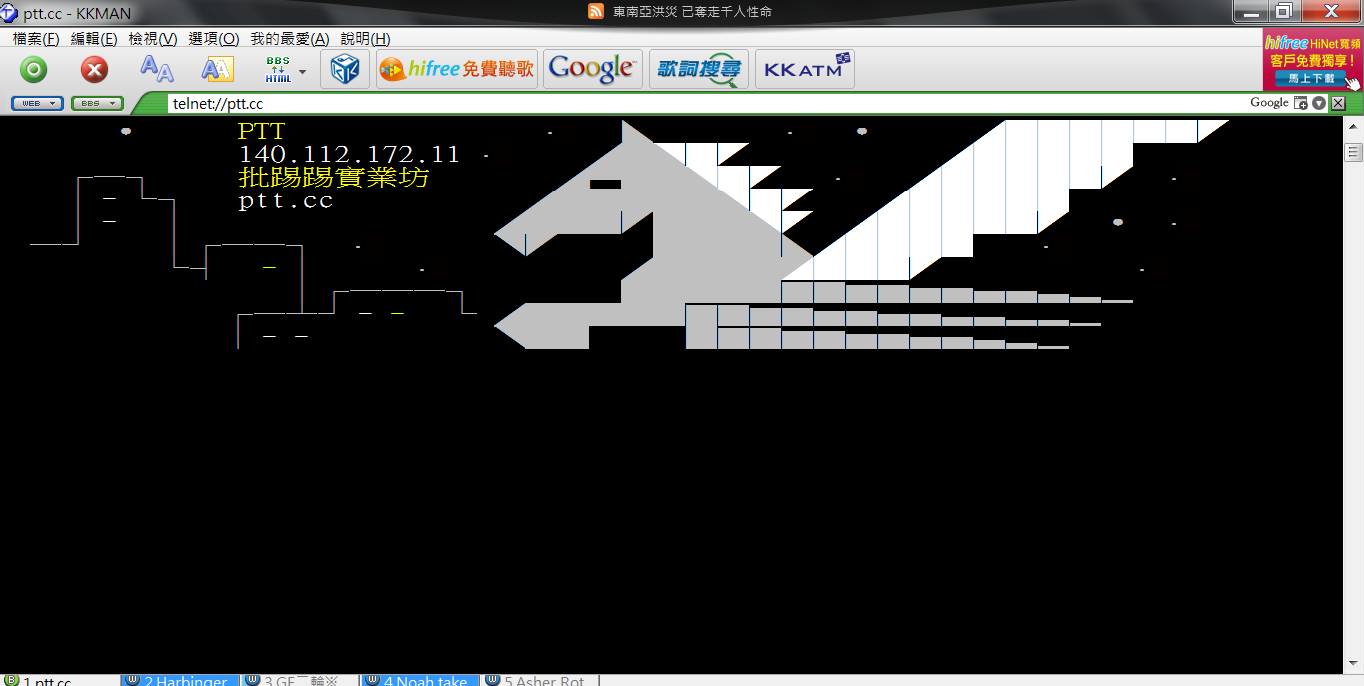Switch to the 2 Harbinger tab
The image size is (1364, 686).
pyautogui.click(x=180, y=681)
